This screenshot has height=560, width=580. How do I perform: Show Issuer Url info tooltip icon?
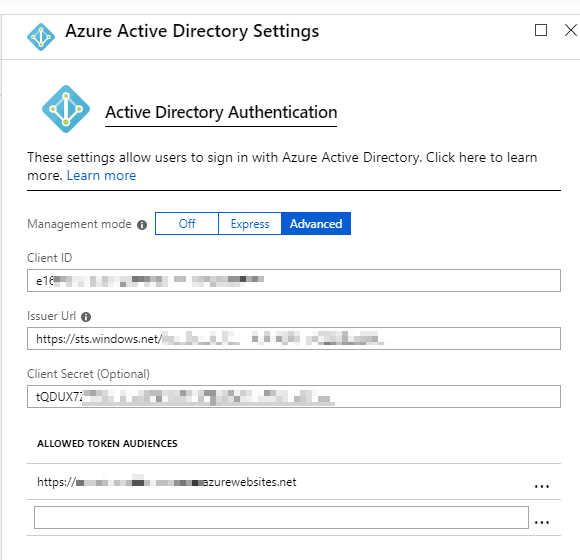click(x=86, y=317)
